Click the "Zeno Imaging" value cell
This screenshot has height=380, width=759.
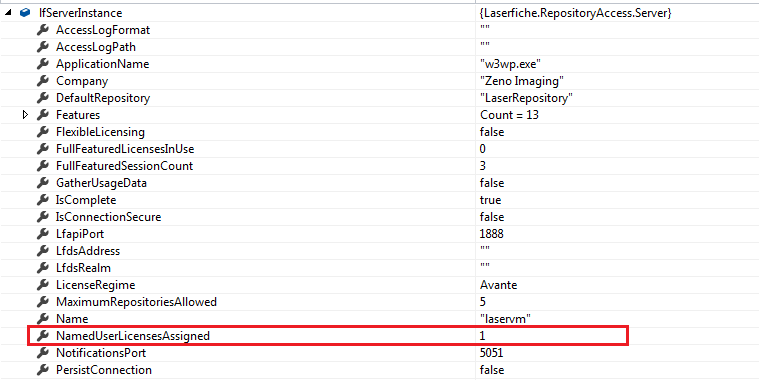(x=522, y=81)
